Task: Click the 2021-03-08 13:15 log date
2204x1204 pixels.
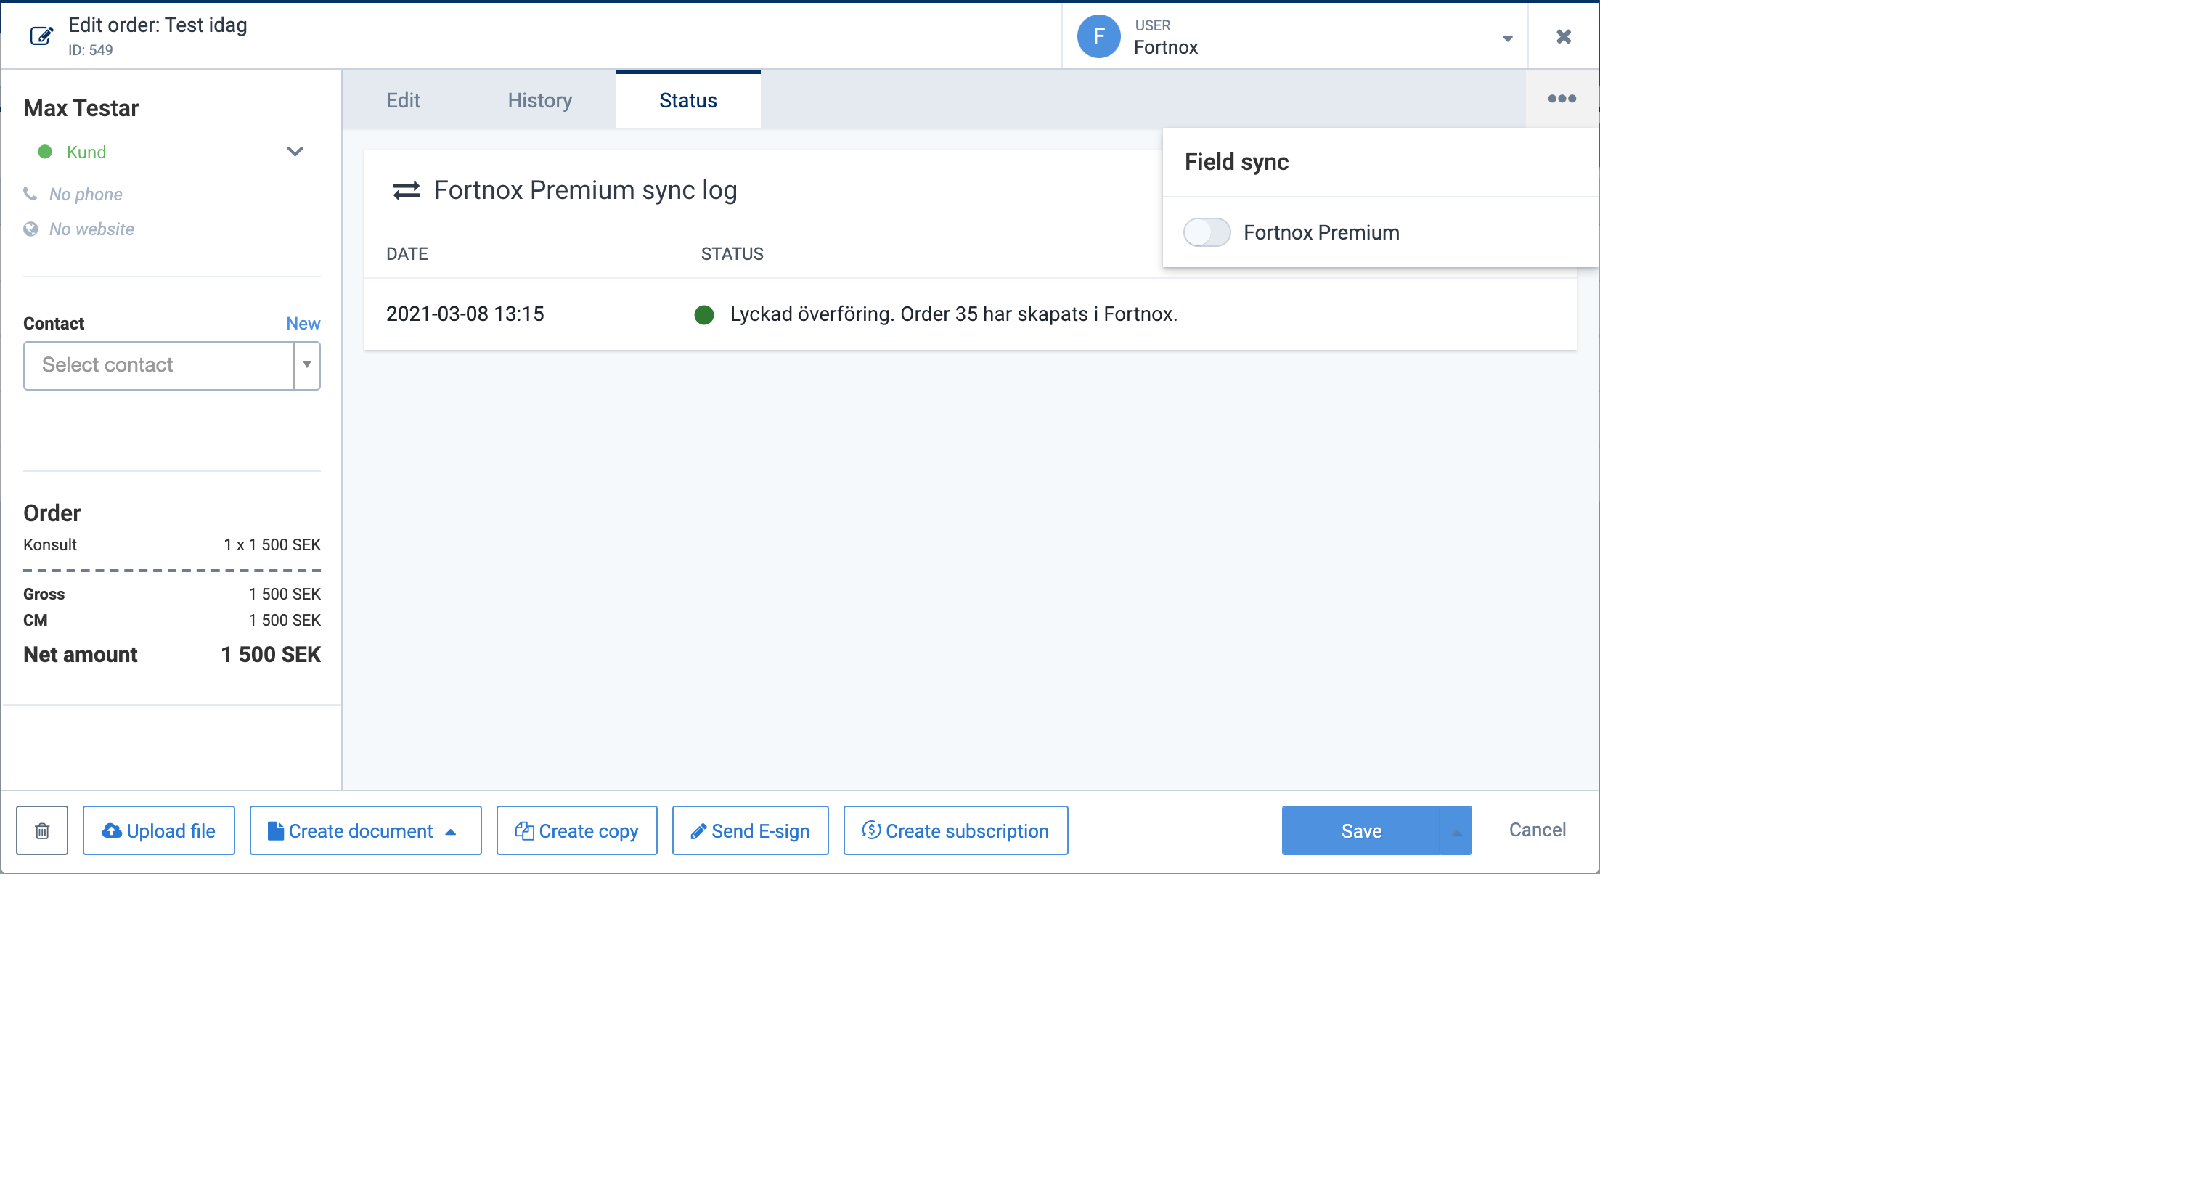Action: click(x=465, y=314)
